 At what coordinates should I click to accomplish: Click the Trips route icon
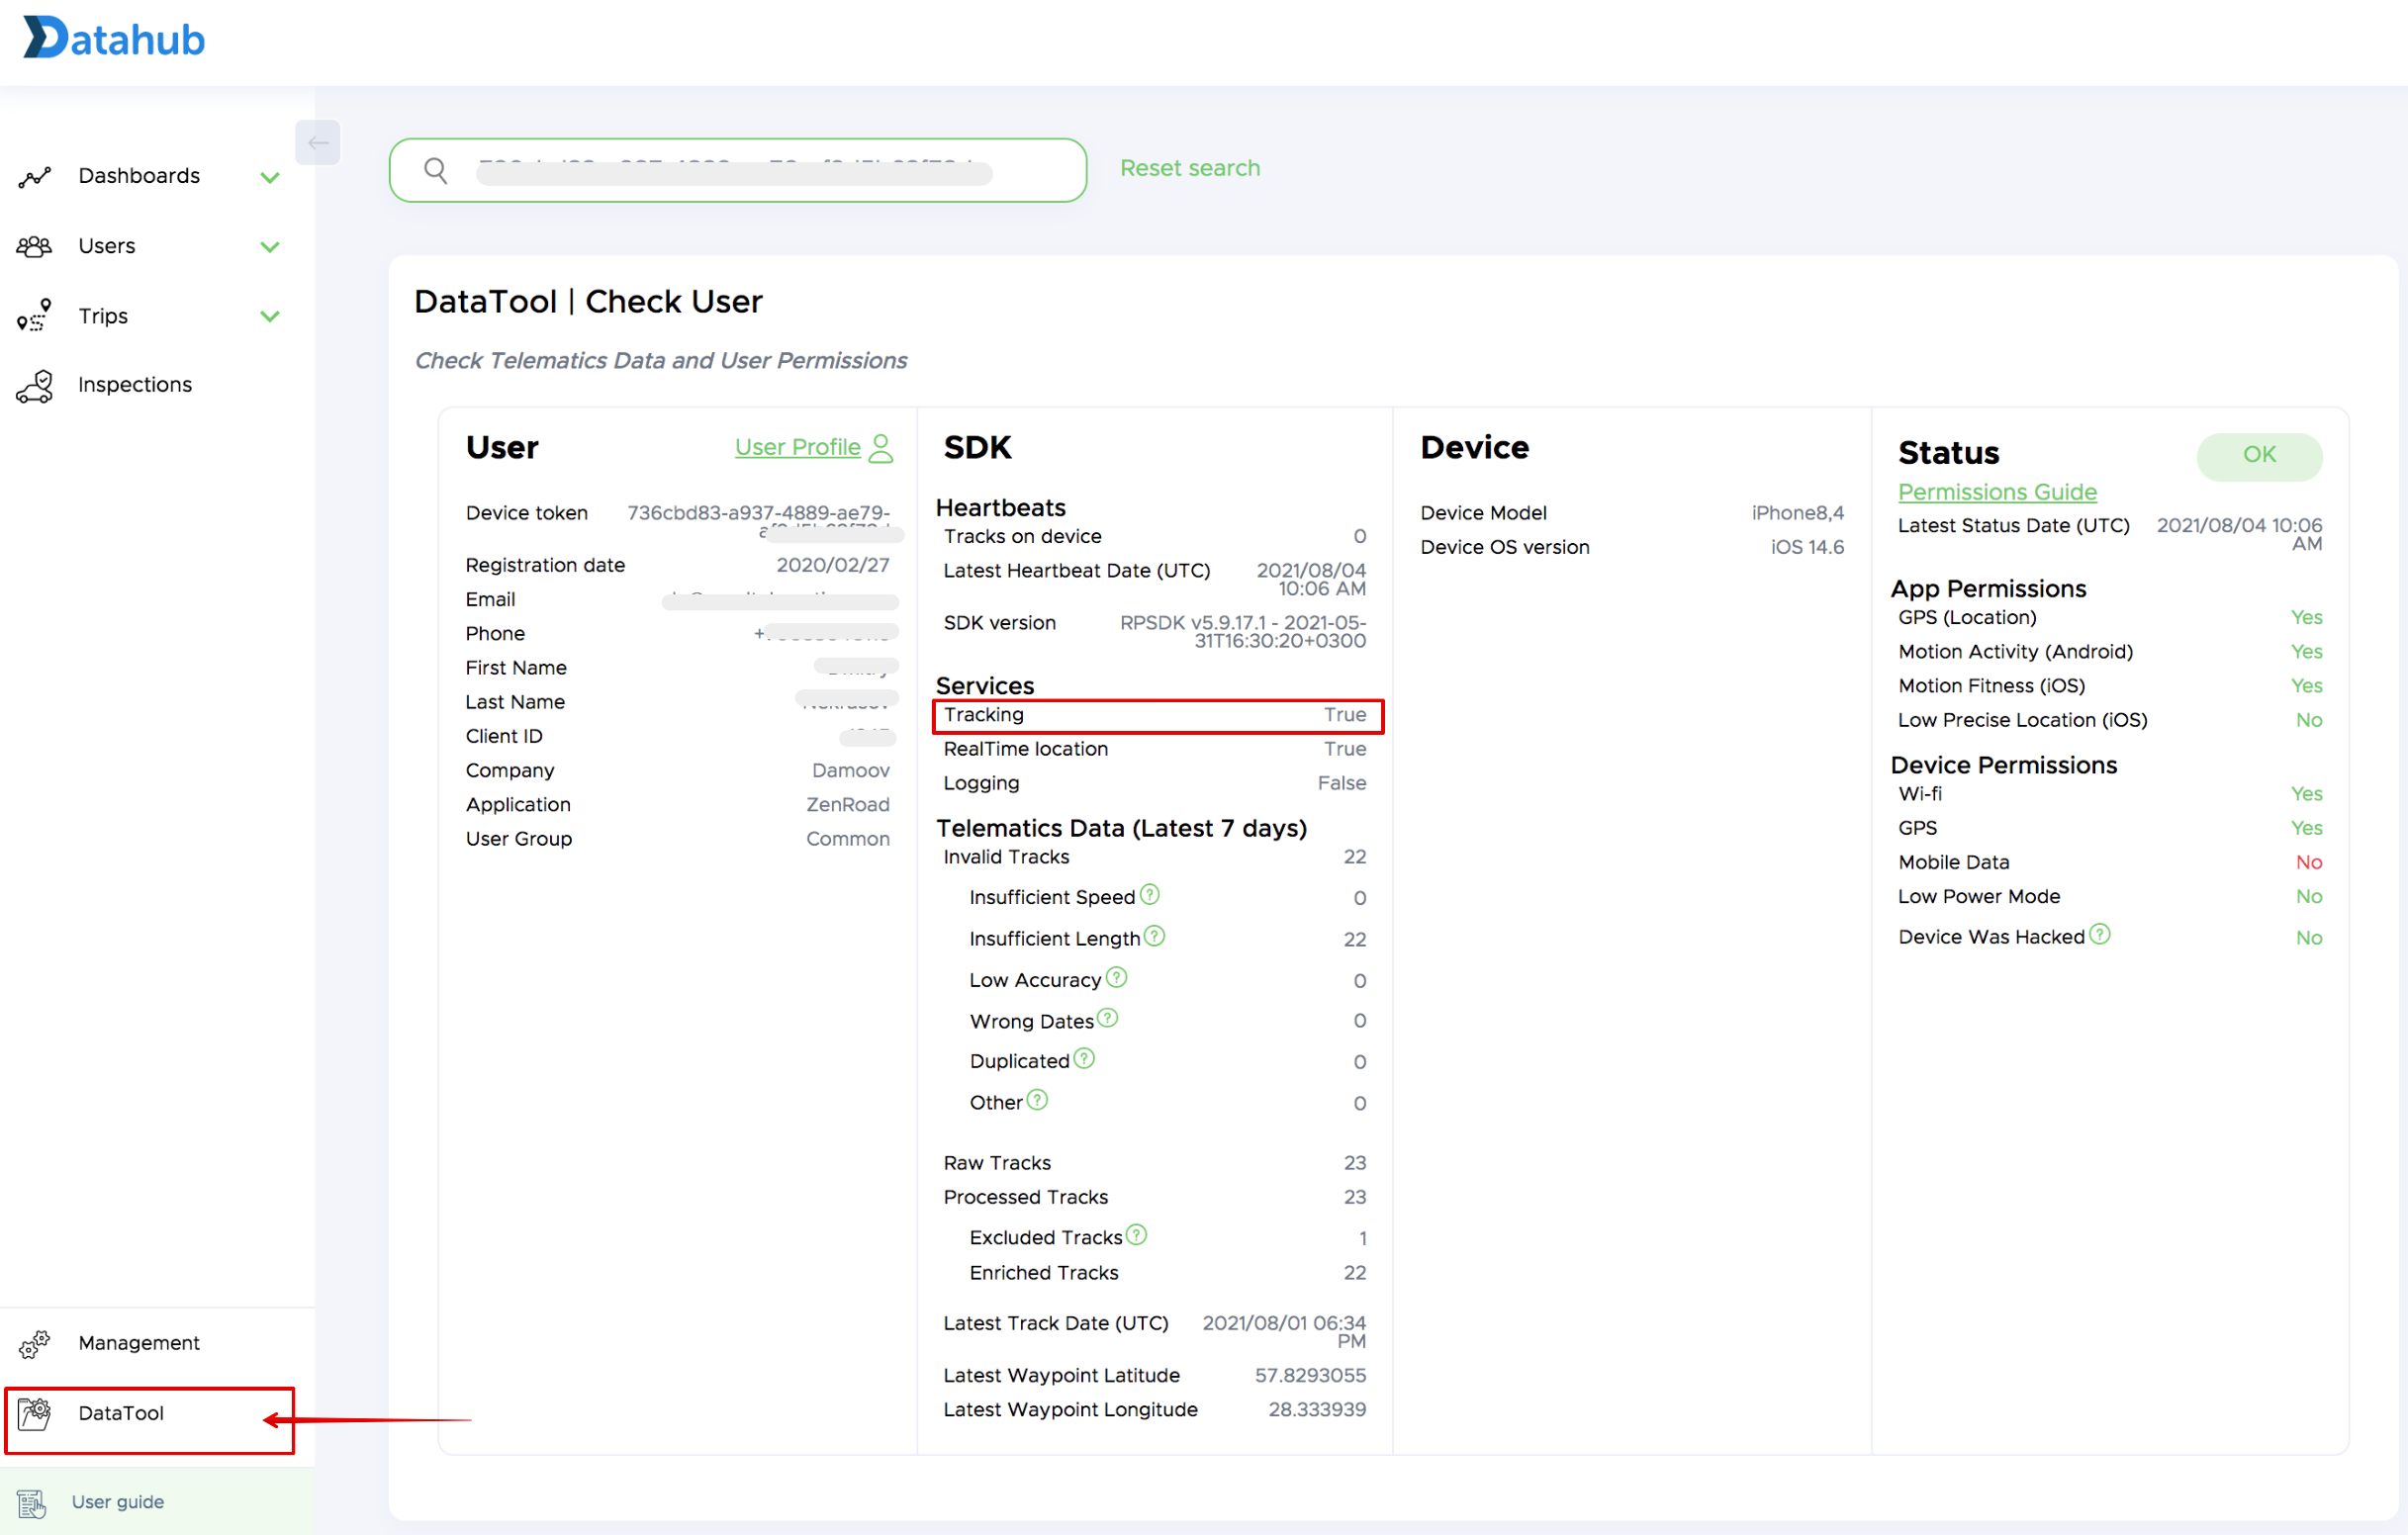(x=34, y=316)
